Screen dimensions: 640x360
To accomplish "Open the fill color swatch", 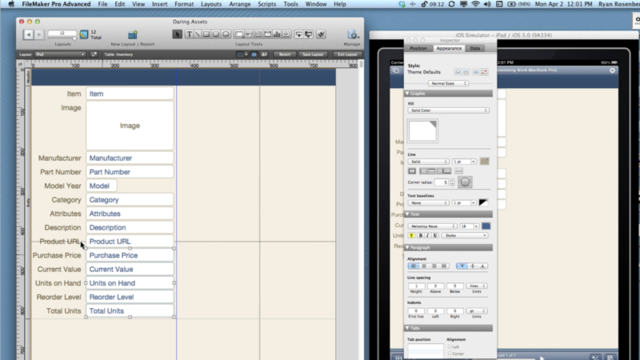I will point(423,131).
